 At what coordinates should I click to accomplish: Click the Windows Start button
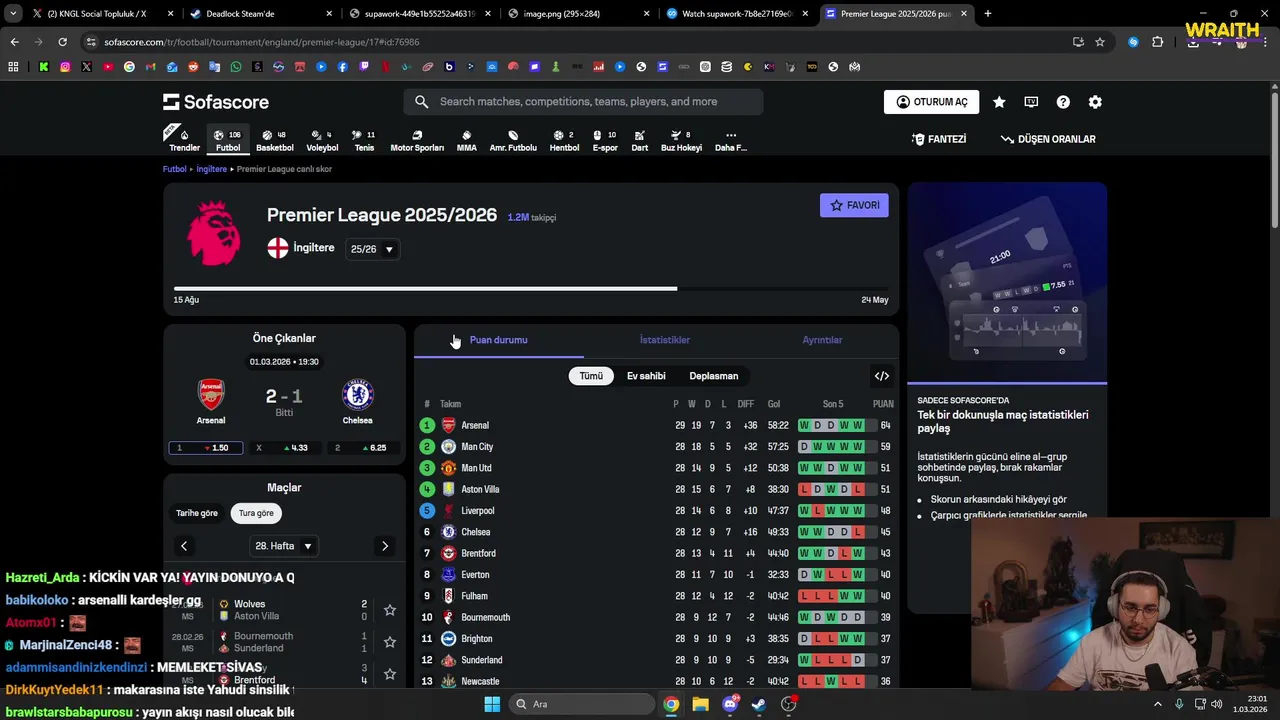(x=492, y=704)
